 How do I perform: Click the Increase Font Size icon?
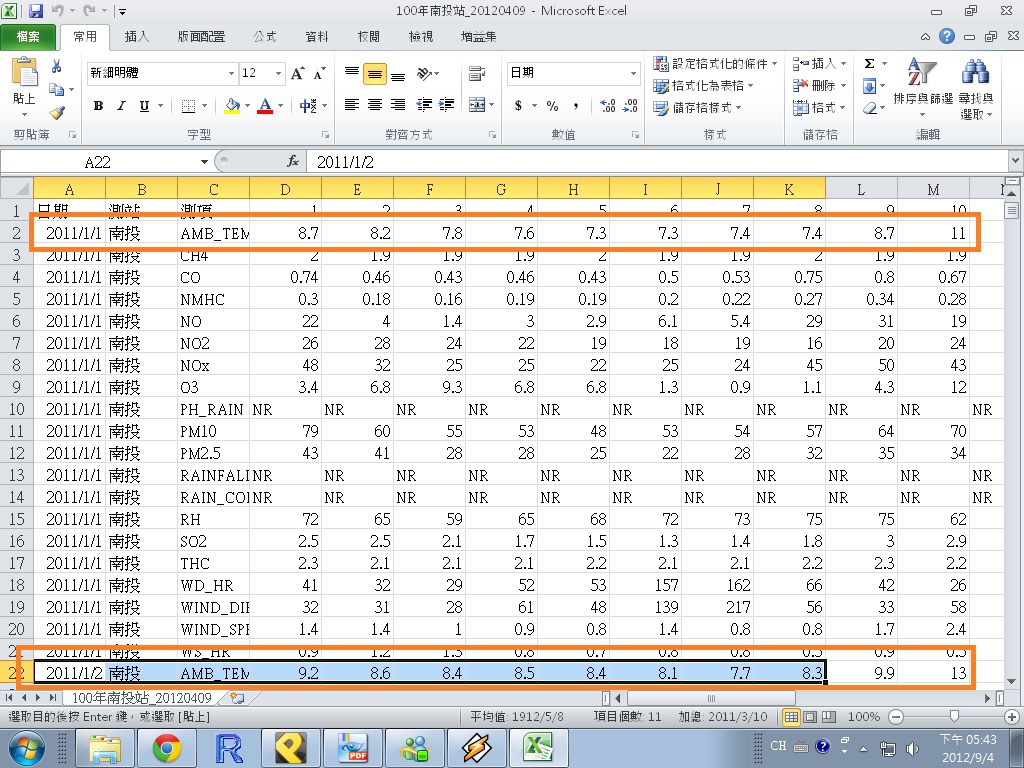tap(298, 73)
